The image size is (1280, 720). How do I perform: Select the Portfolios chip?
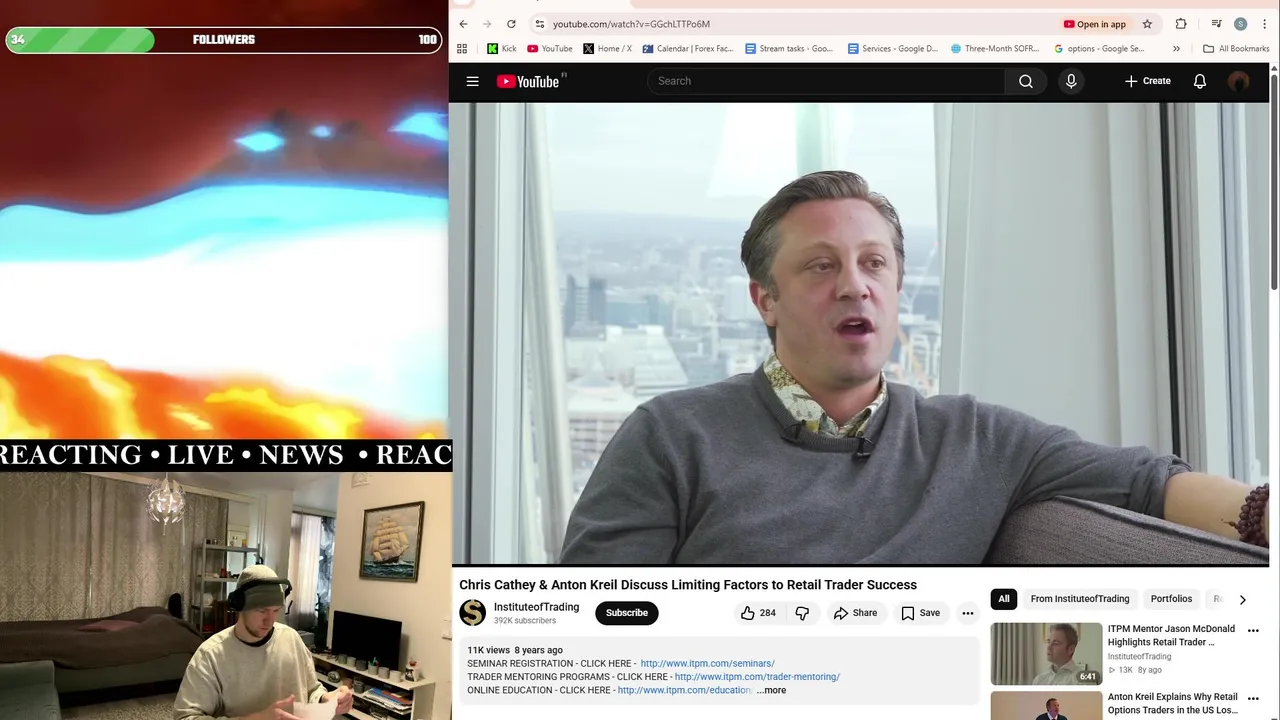(x=1171, y=599)
